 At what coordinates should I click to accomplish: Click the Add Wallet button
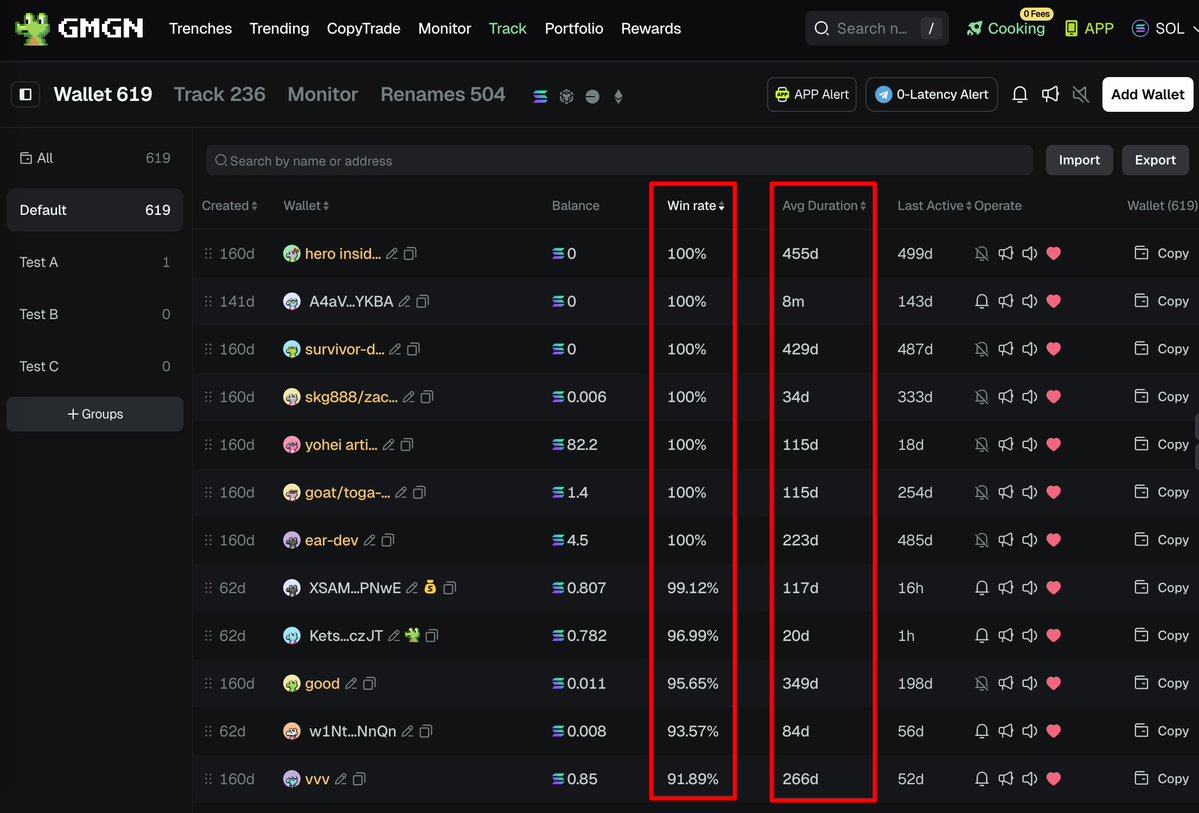pyautogui.click(x=1147, y=94)
